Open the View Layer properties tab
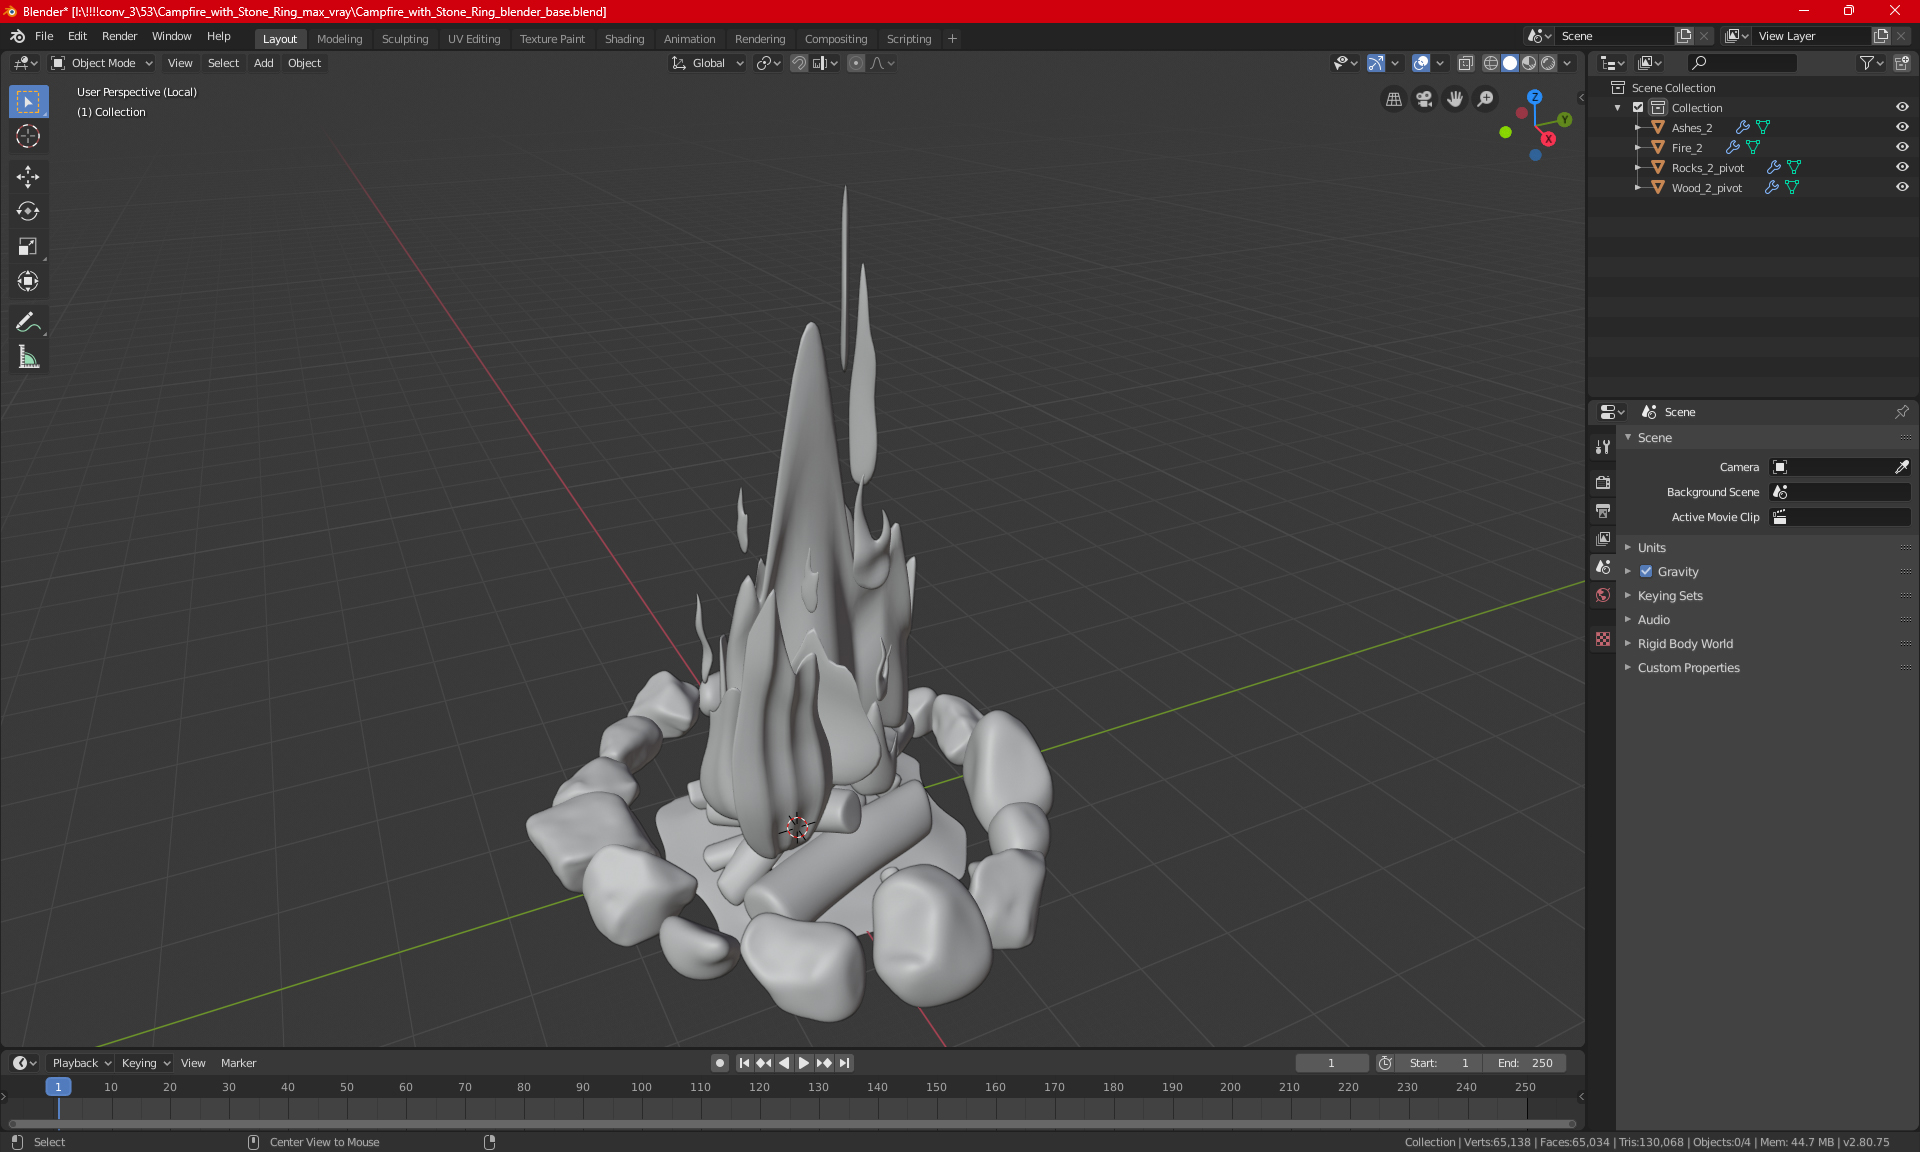Screen dimensions: 1920x1152 point(1603,539)
